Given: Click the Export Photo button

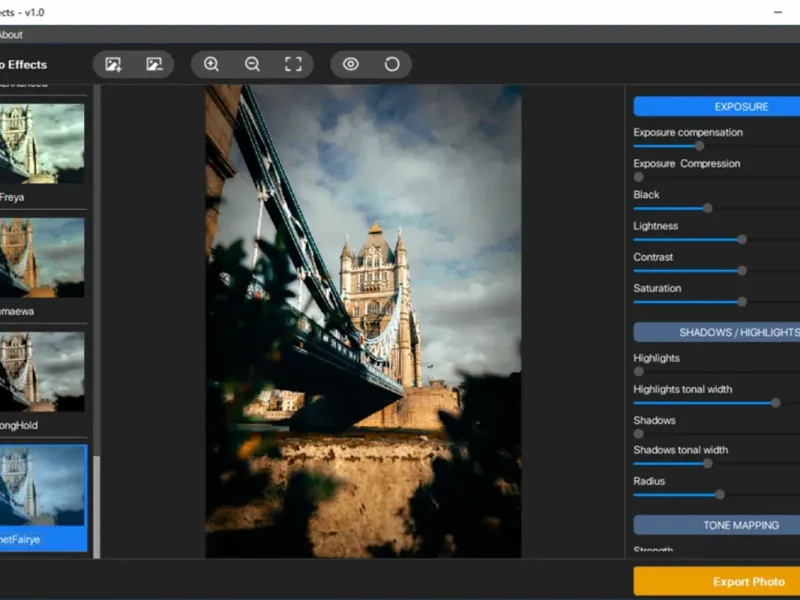Looking at the screenshot, I should pos(717,582).
